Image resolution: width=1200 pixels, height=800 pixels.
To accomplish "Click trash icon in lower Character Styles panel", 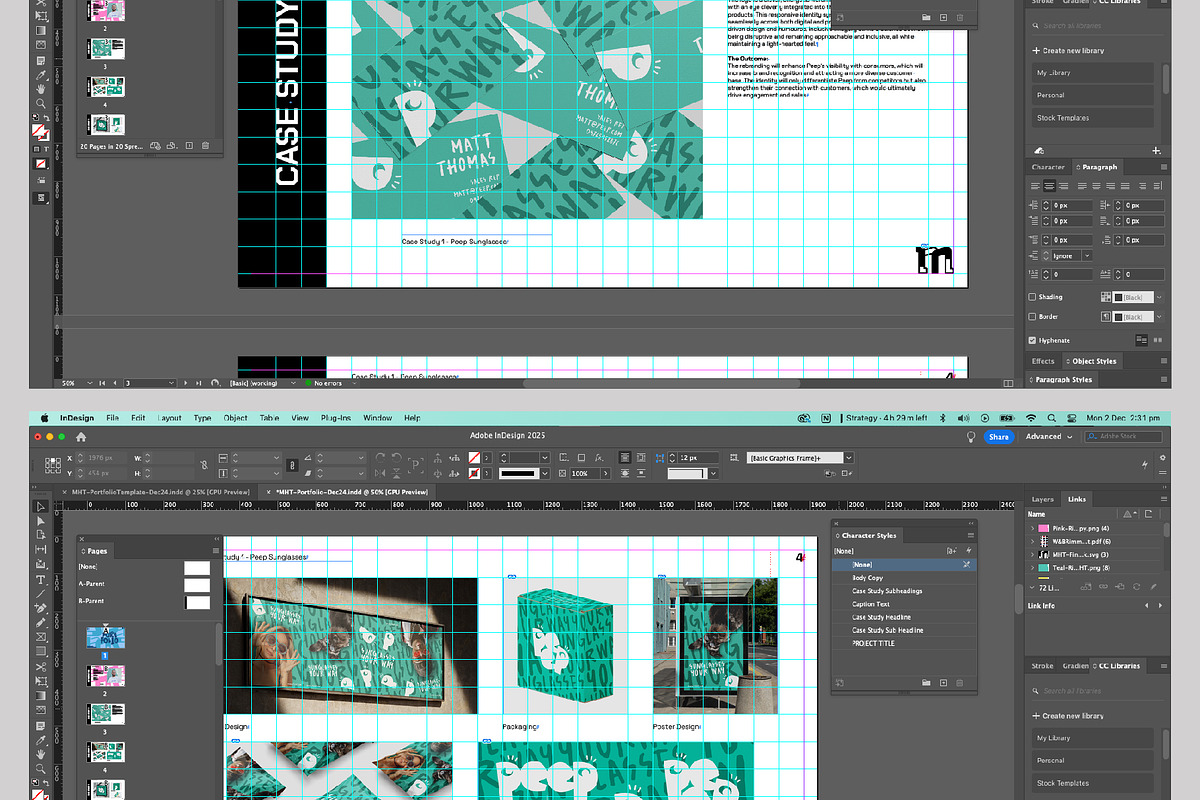I will click(x=961, y=683).
